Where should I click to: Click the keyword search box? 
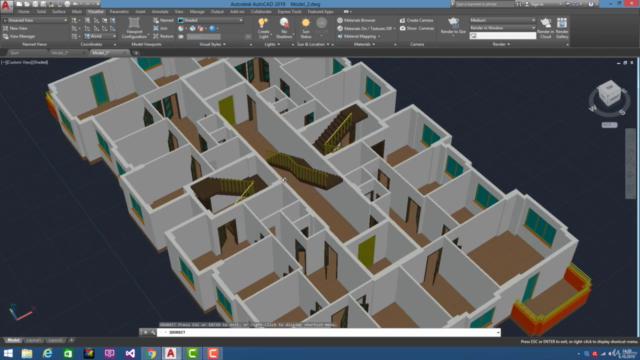tap(484, 4)
